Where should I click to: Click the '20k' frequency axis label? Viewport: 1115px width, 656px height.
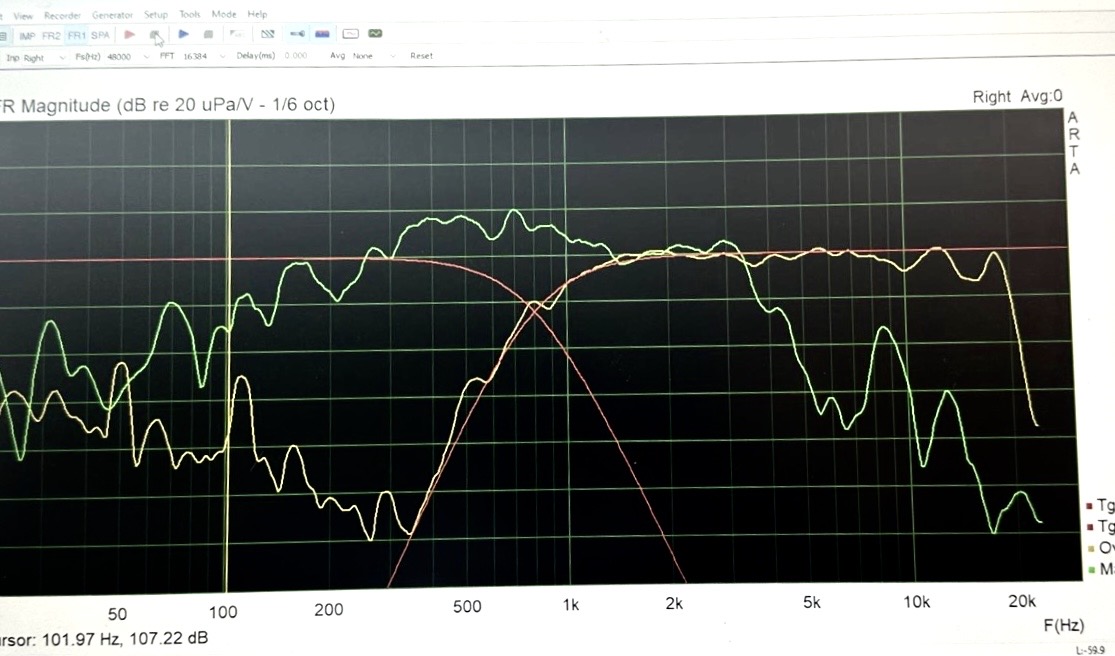[x=1022, y=601]
